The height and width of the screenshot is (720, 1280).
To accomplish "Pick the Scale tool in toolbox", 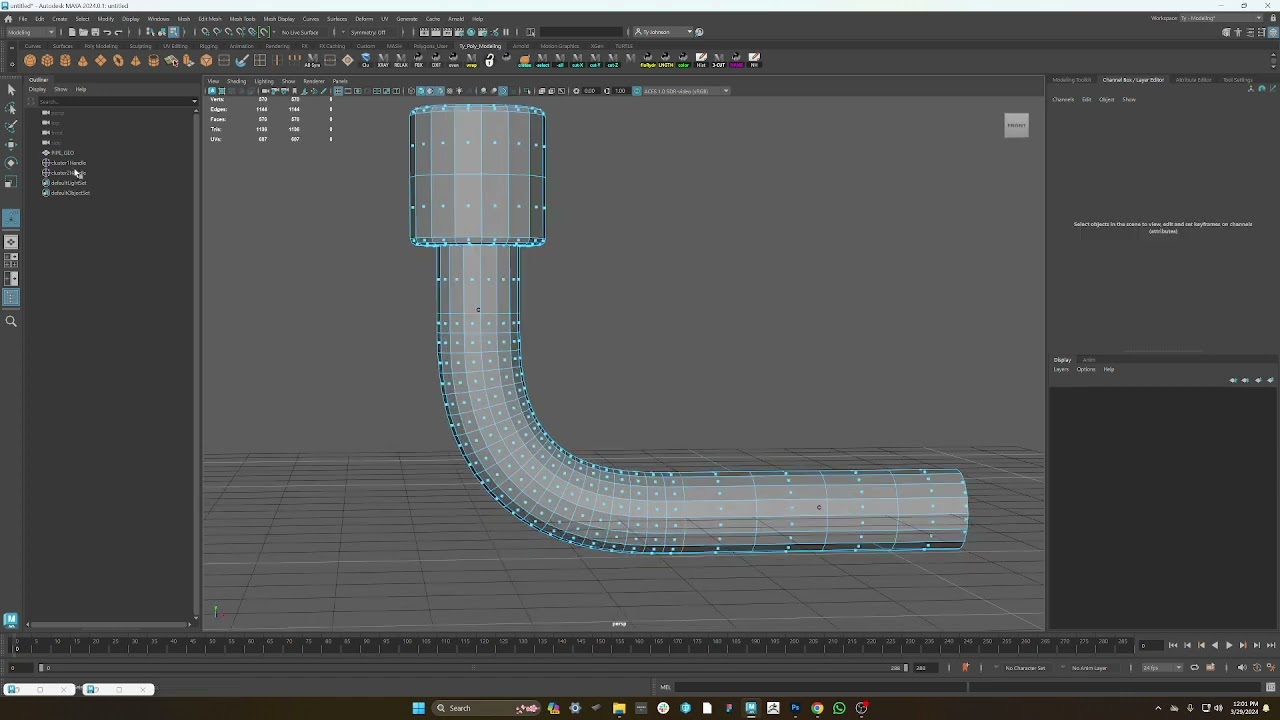I will pos(11,181).
